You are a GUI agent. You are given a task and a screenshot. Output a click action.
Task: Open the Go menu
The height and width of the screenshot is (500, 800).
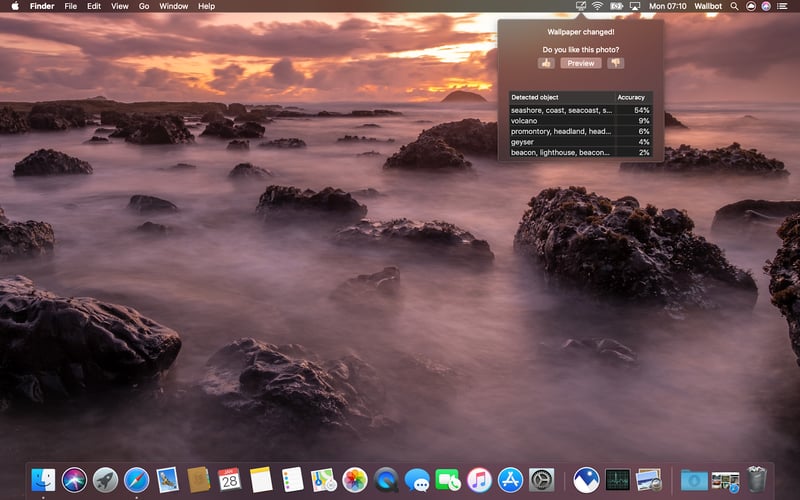(144, 6)
